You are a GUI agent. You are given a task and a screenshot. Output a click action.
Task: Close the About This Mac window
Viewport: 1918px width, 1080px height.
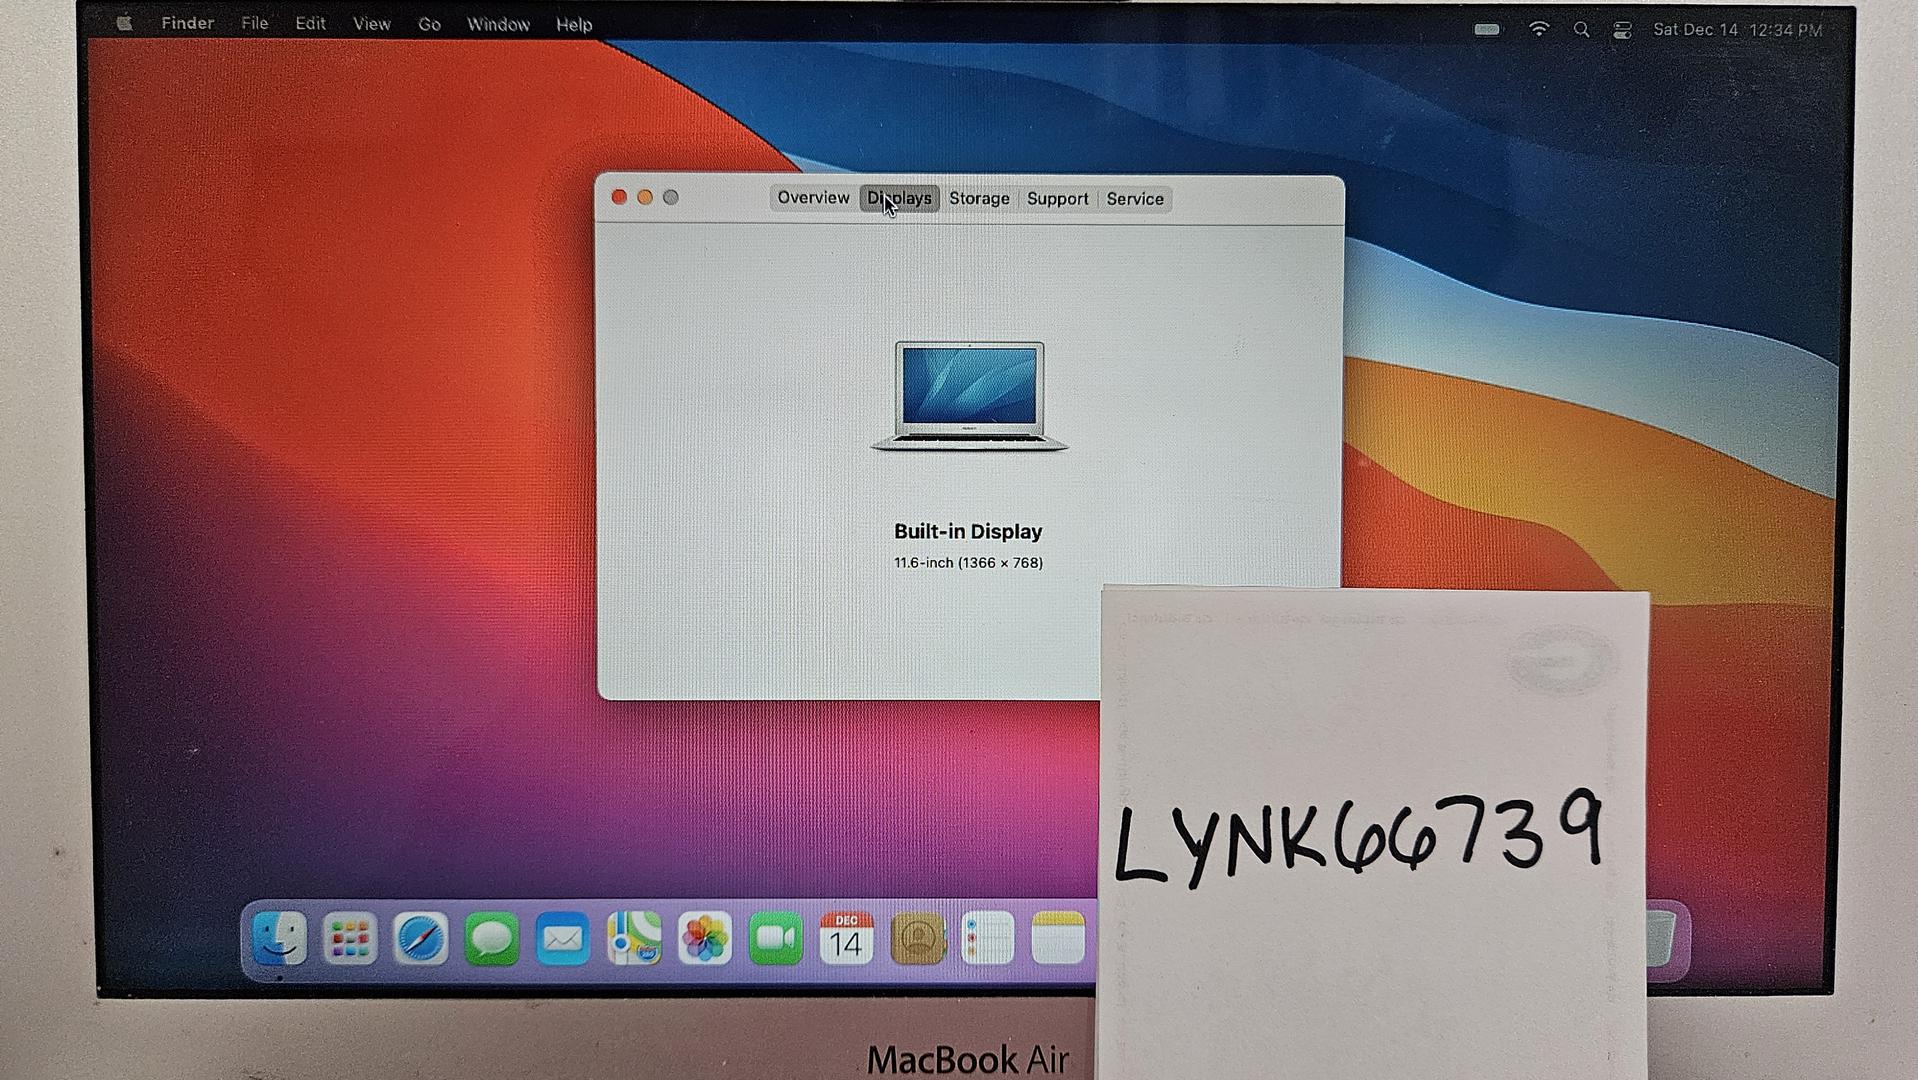tap(619, 197)
